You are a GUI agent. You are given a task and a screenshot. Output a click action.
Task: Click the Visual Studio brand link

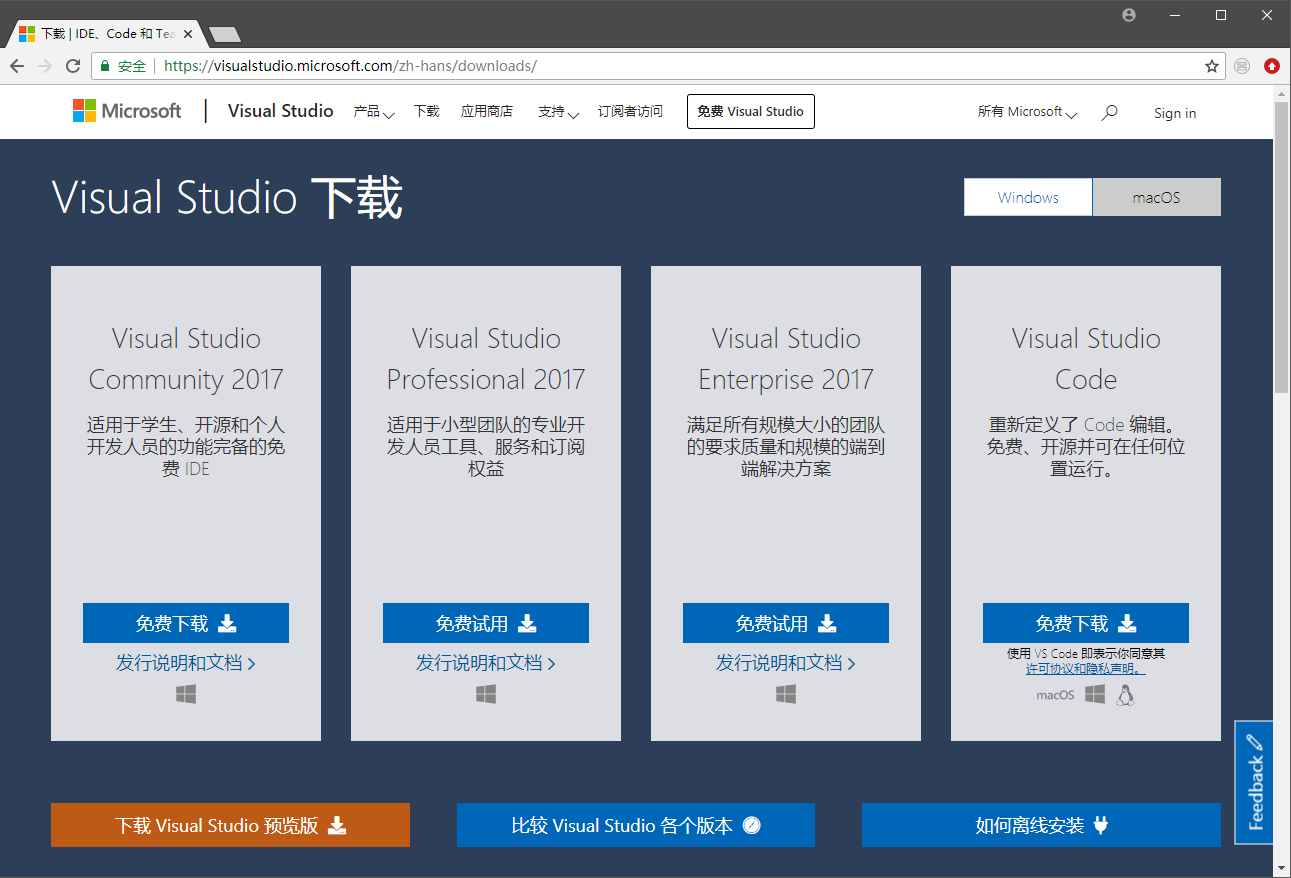(281, 111)
